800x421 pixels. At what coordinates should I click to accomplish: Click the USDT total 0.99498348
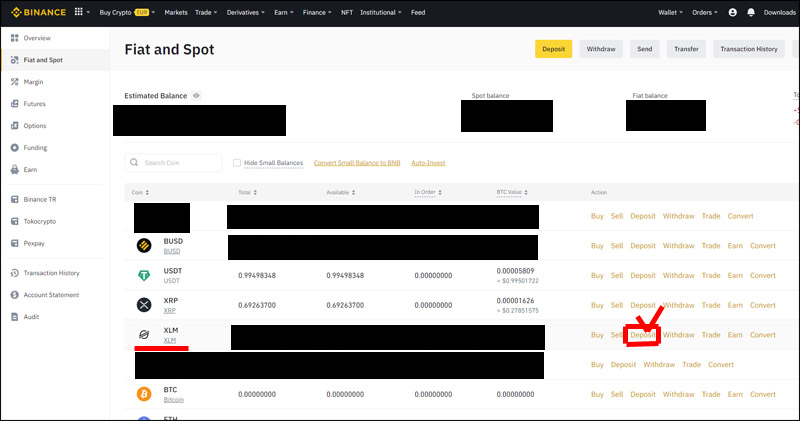click(x=257, y=275)
